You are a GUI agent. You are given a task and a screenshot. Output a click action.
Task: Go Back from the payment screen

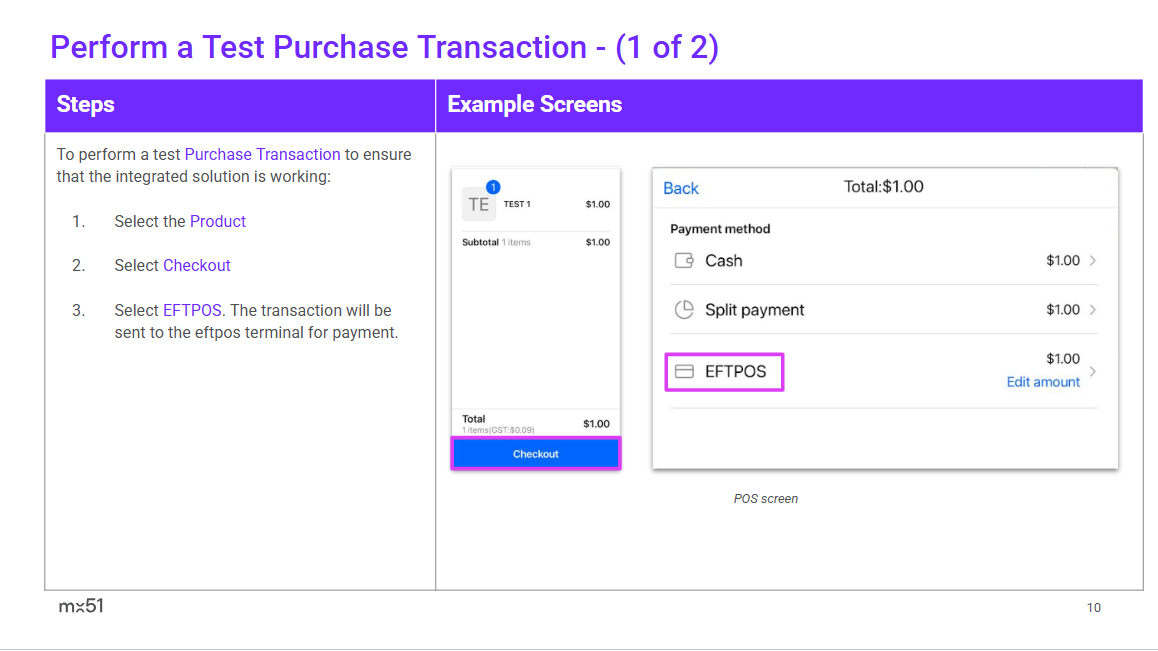(x=681, y=188)
